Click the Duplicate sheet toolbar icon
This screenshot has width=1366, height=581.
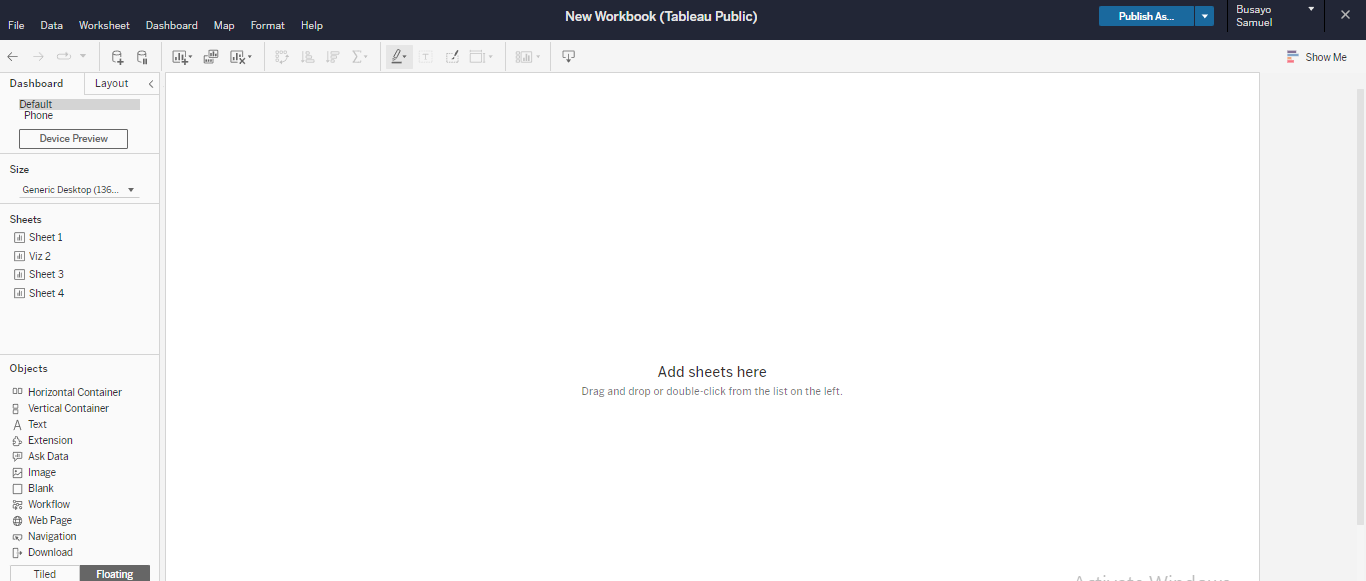(211, 57)
